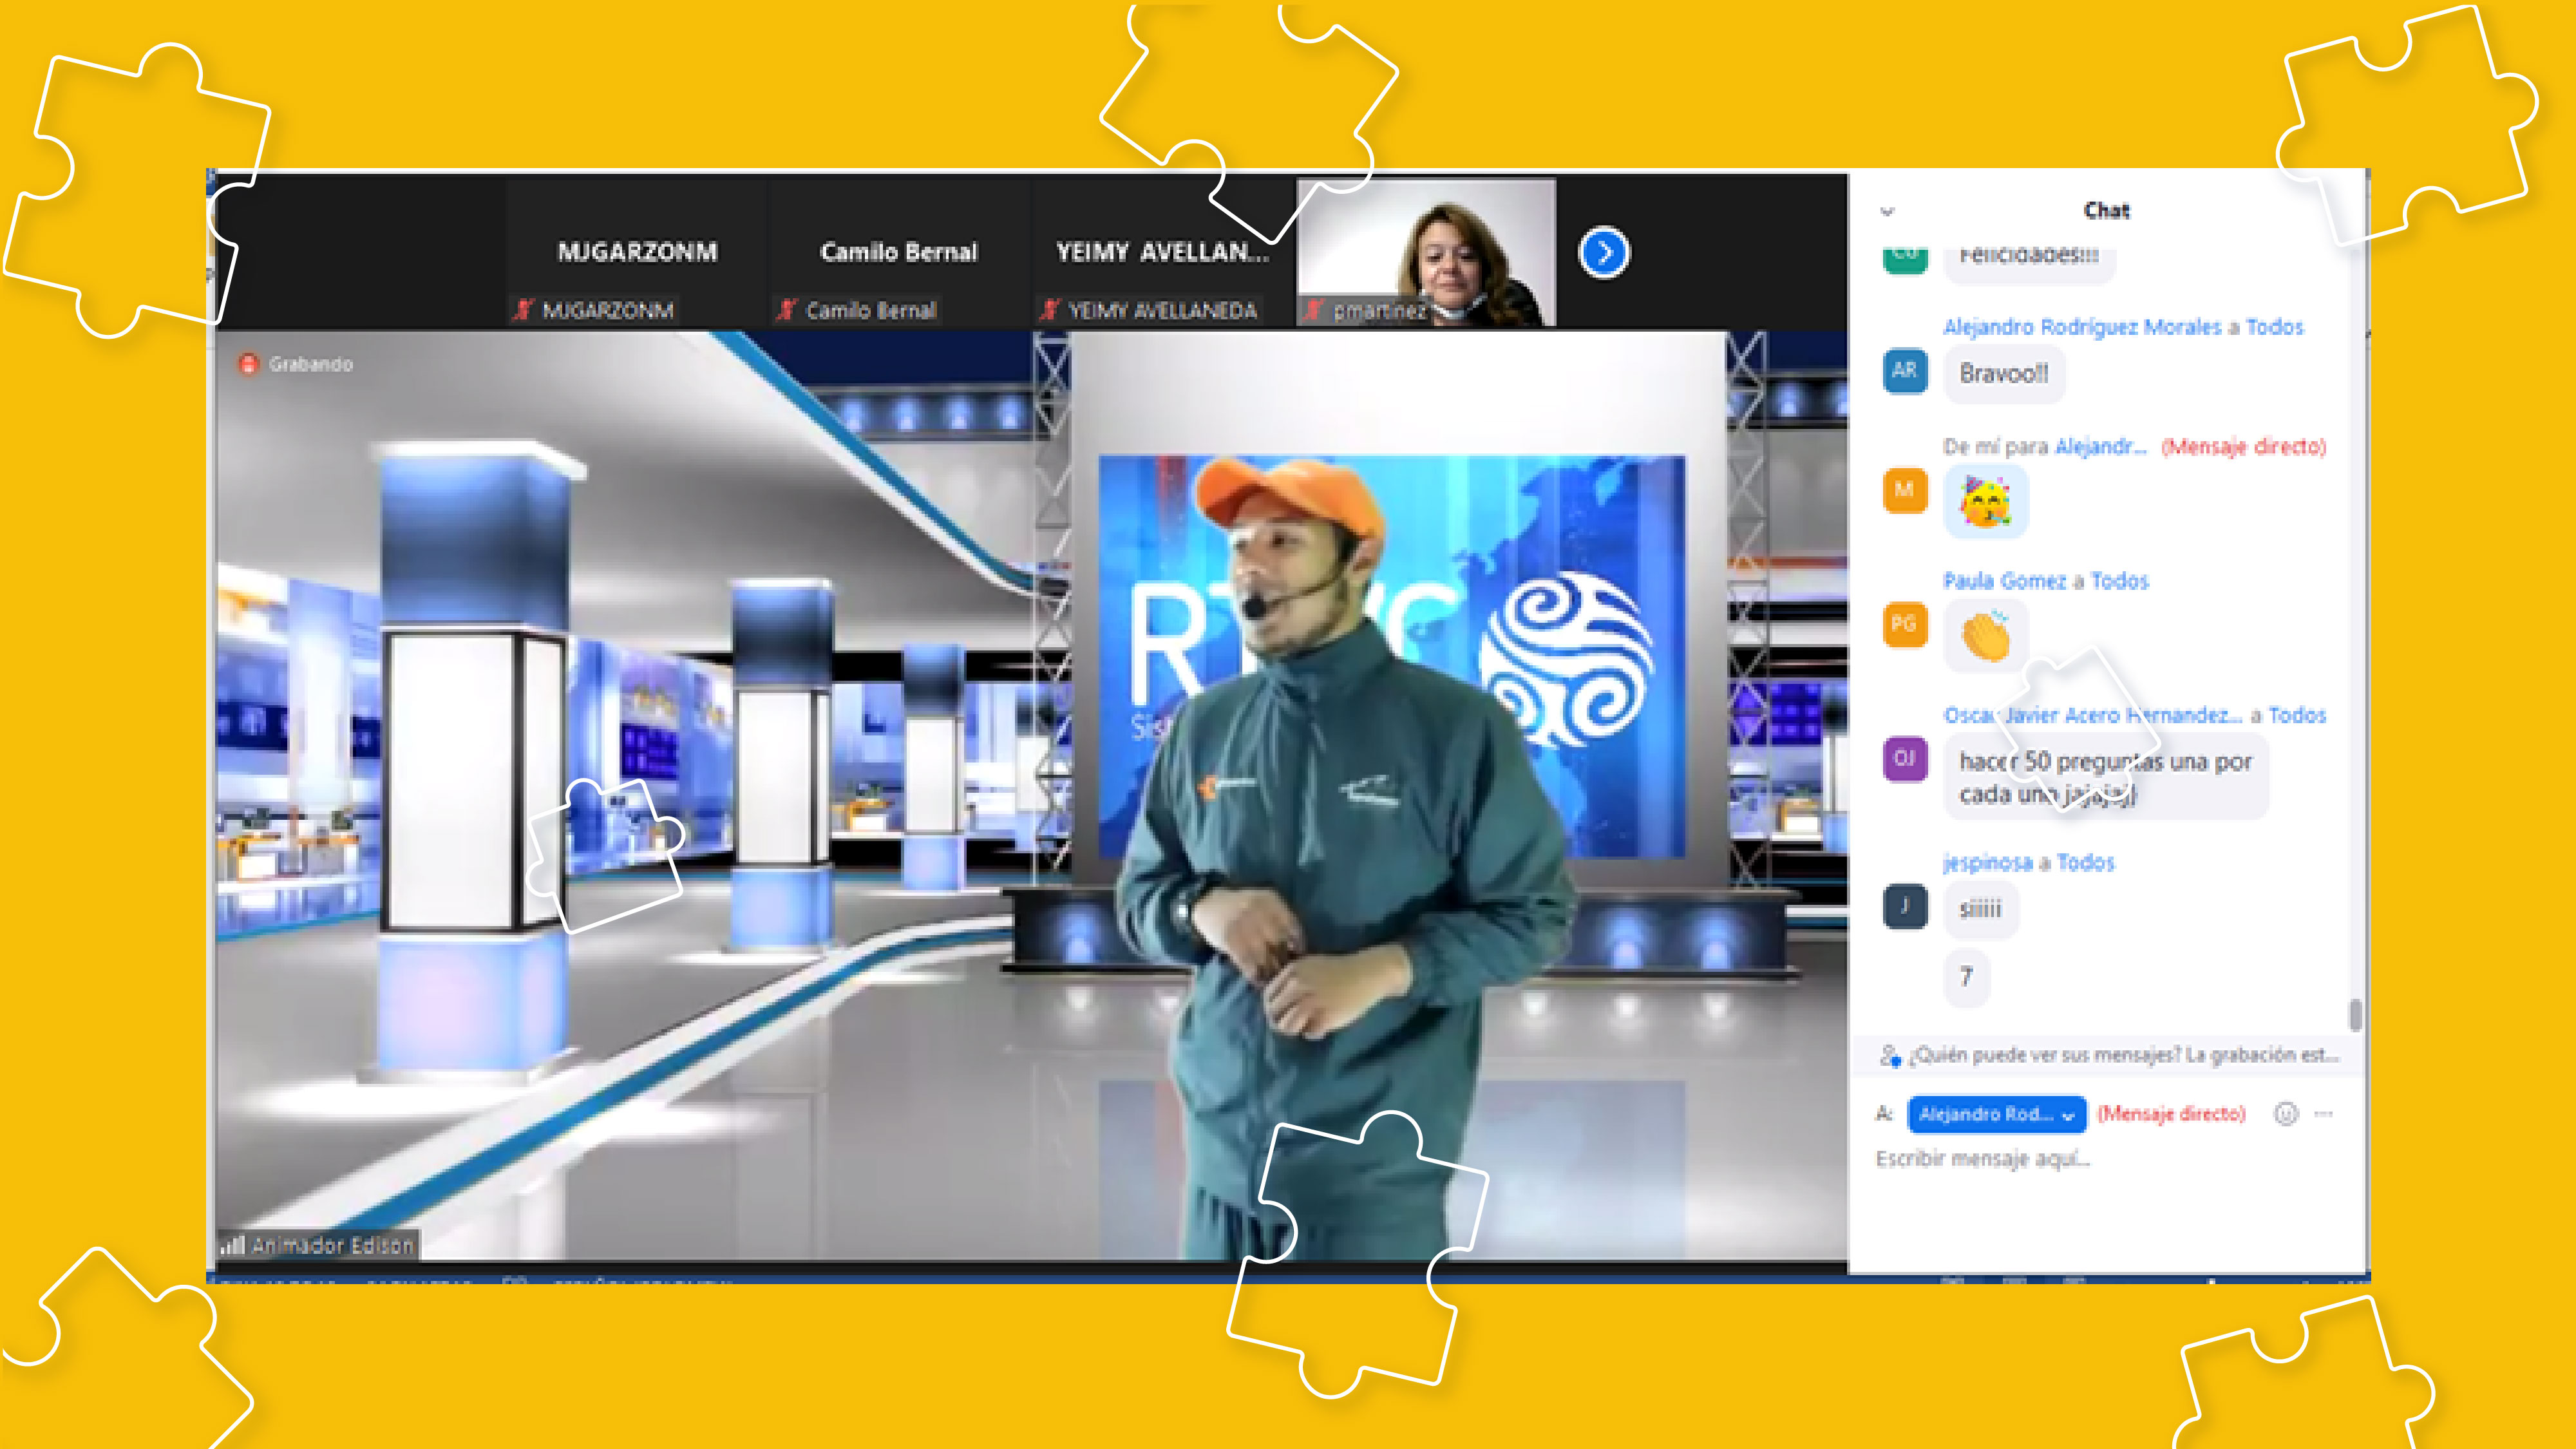Open the Alejandro Rod... recipient dropdown
Image resolution: width=2576 pixels, height=1449 pixels.
(x=1996, y=1114)
